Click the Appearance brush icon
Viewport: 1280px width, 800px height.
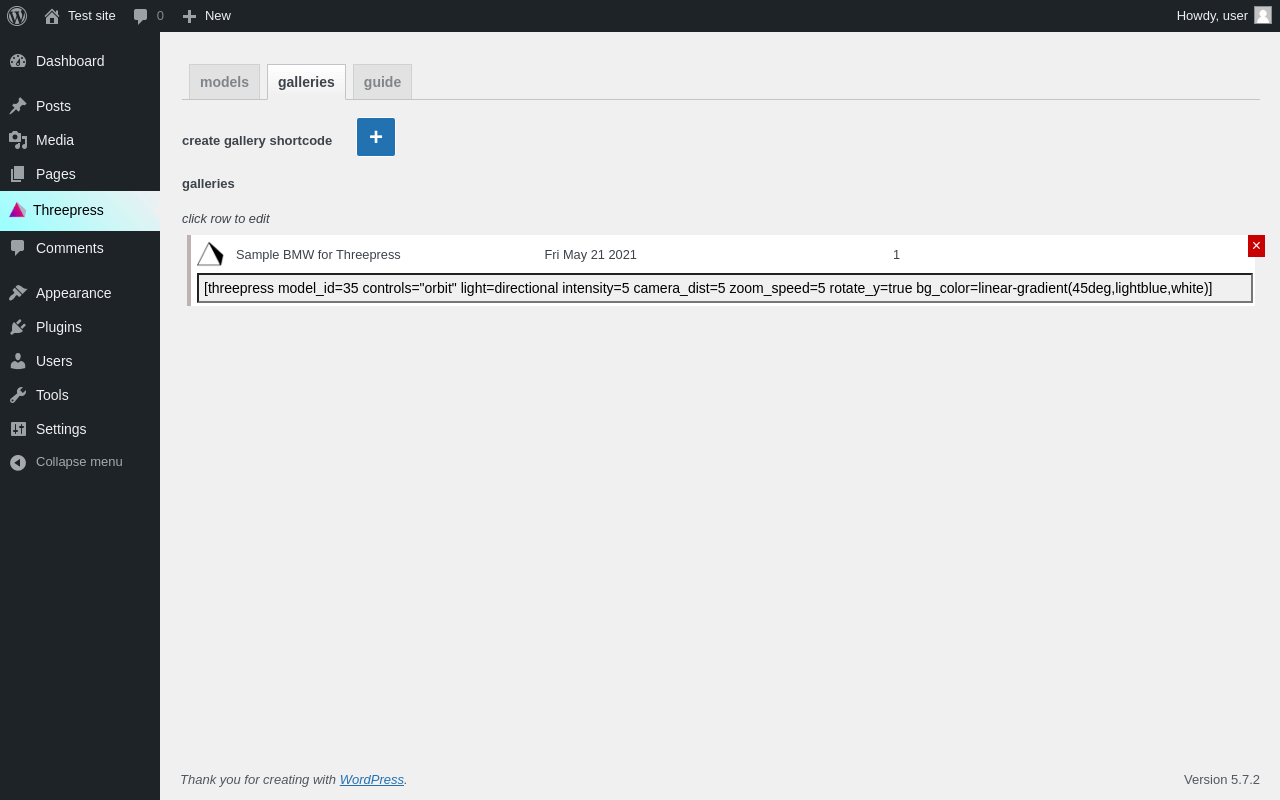(18, 293)
